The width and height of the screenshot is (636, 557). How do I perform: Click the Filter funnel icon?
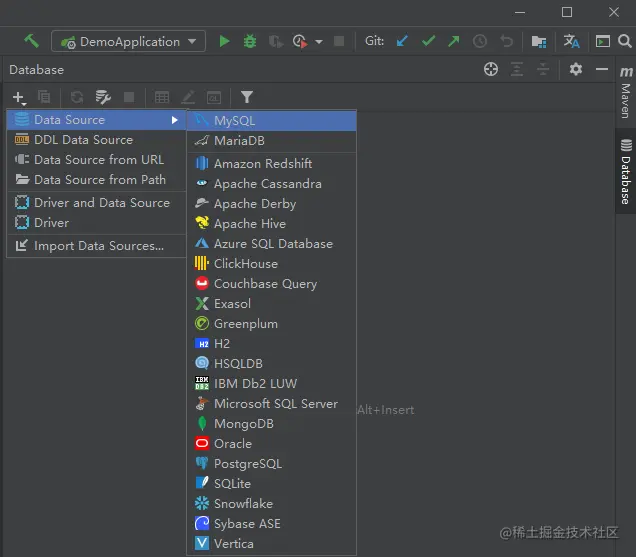(247, 97)
